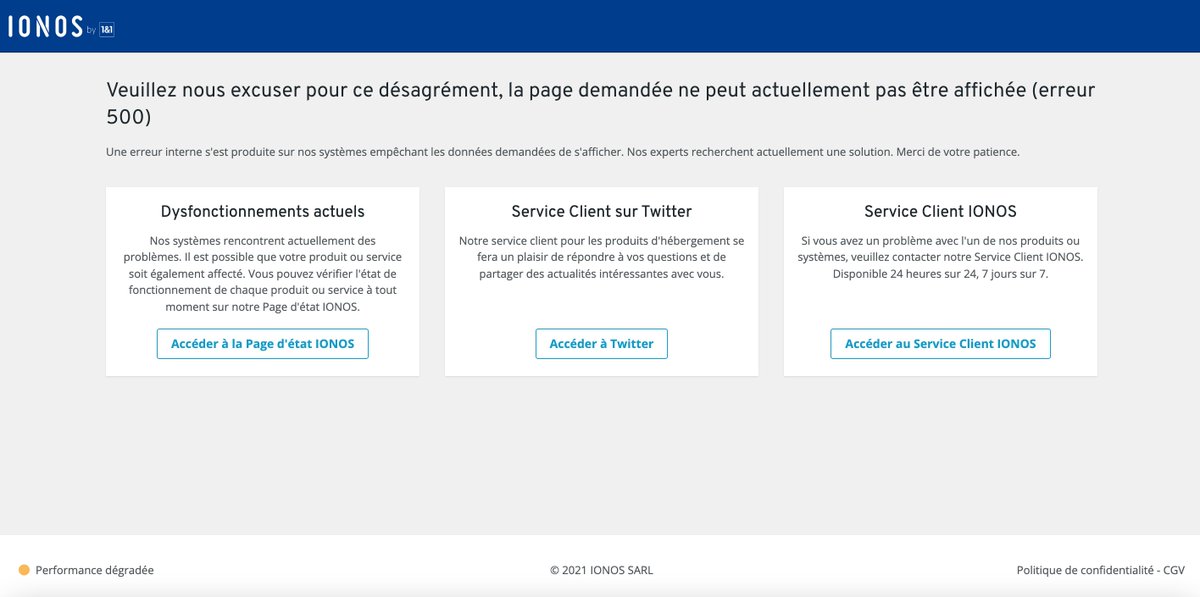The width and height of the screenshot is (1200, 597).
Task: Click the IONOS by 1&1 logo
Action: pos(60,27)
